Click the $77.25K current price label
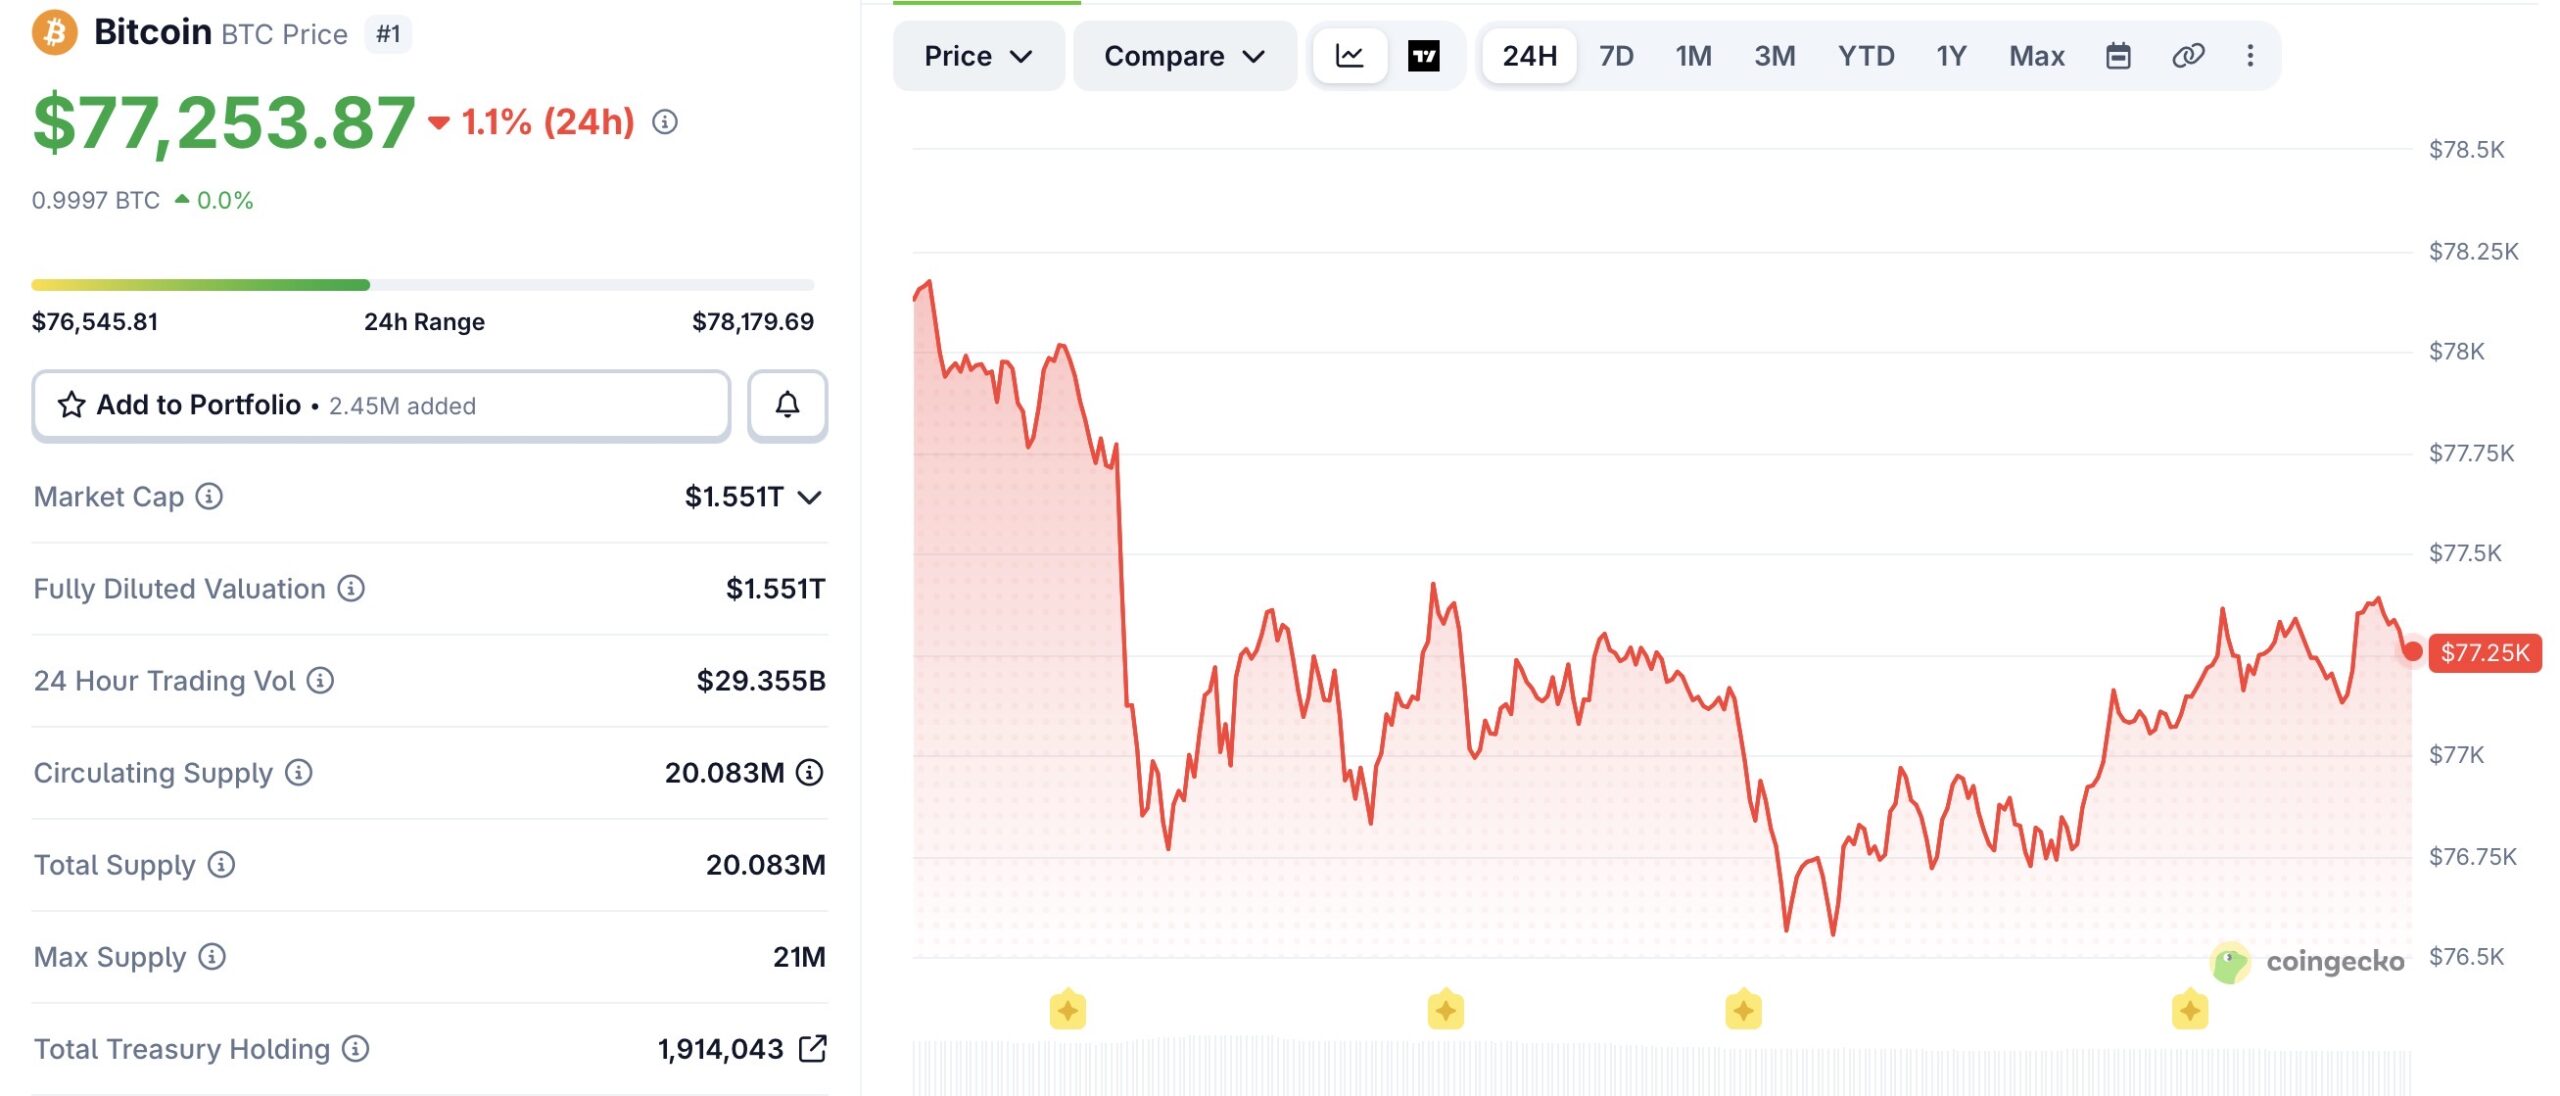Image resolution: width=2560 pixels, height=1096 pixels. tap(2485, 653)
